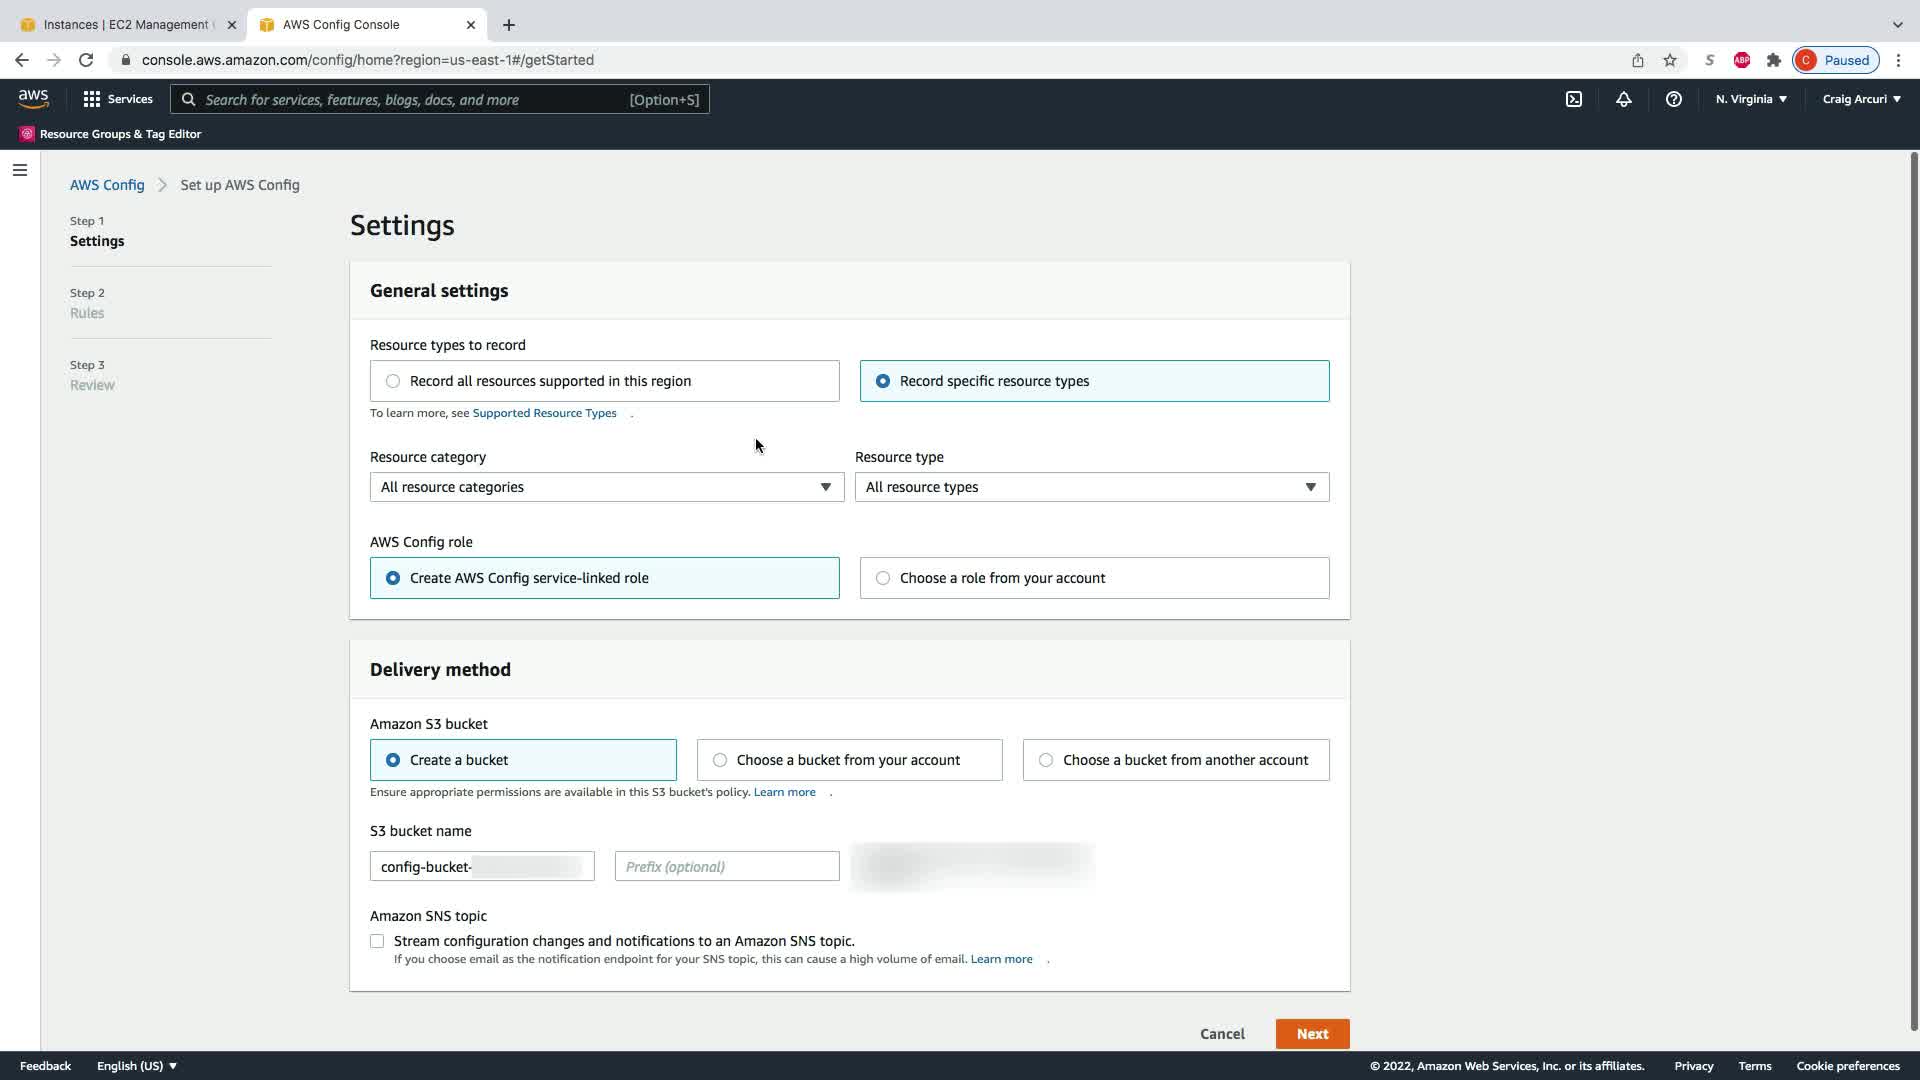The height and width of the screenshot is (1080, 1920).
Task: Open the N. Virginia region selector
Action: (x=1751, y=99)
